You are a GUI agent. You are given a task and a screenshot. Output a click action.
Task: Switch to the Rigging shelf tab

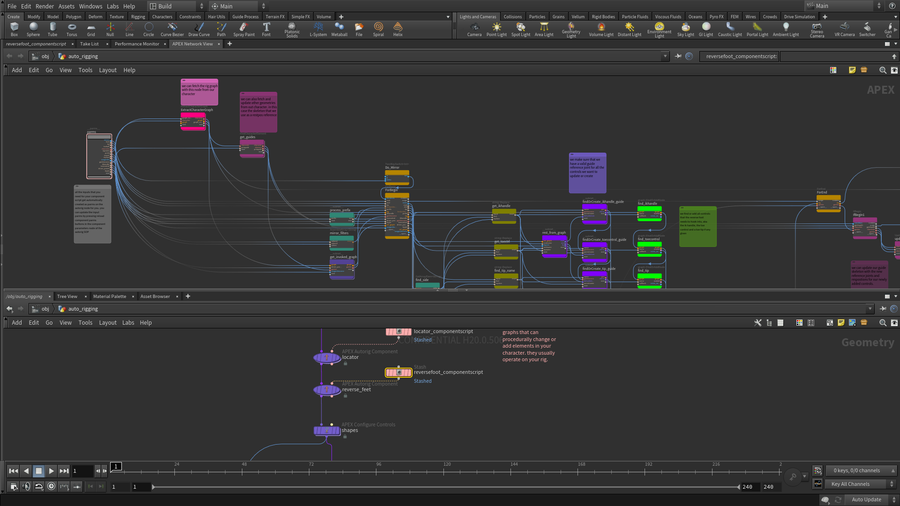click(138, 17)
